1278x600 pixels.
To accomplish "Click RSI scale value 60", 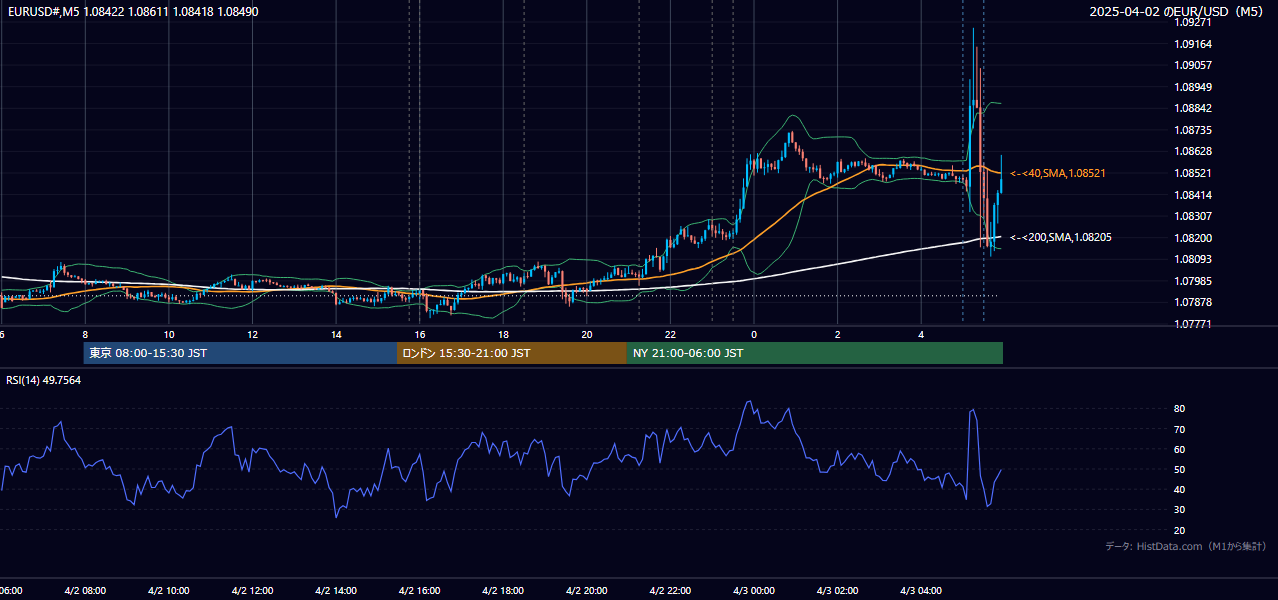I will [1180, 450].
